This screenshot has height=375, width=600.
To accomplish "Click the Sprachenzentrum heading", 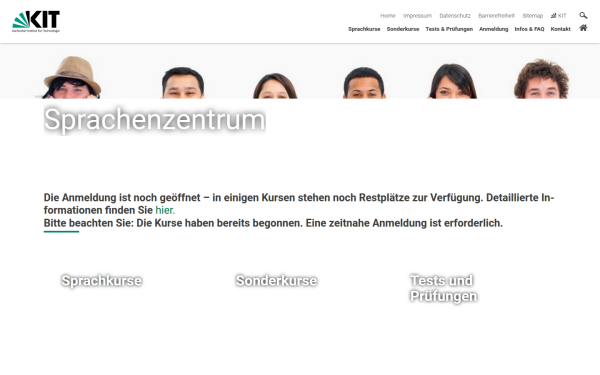I will (155, 120).
